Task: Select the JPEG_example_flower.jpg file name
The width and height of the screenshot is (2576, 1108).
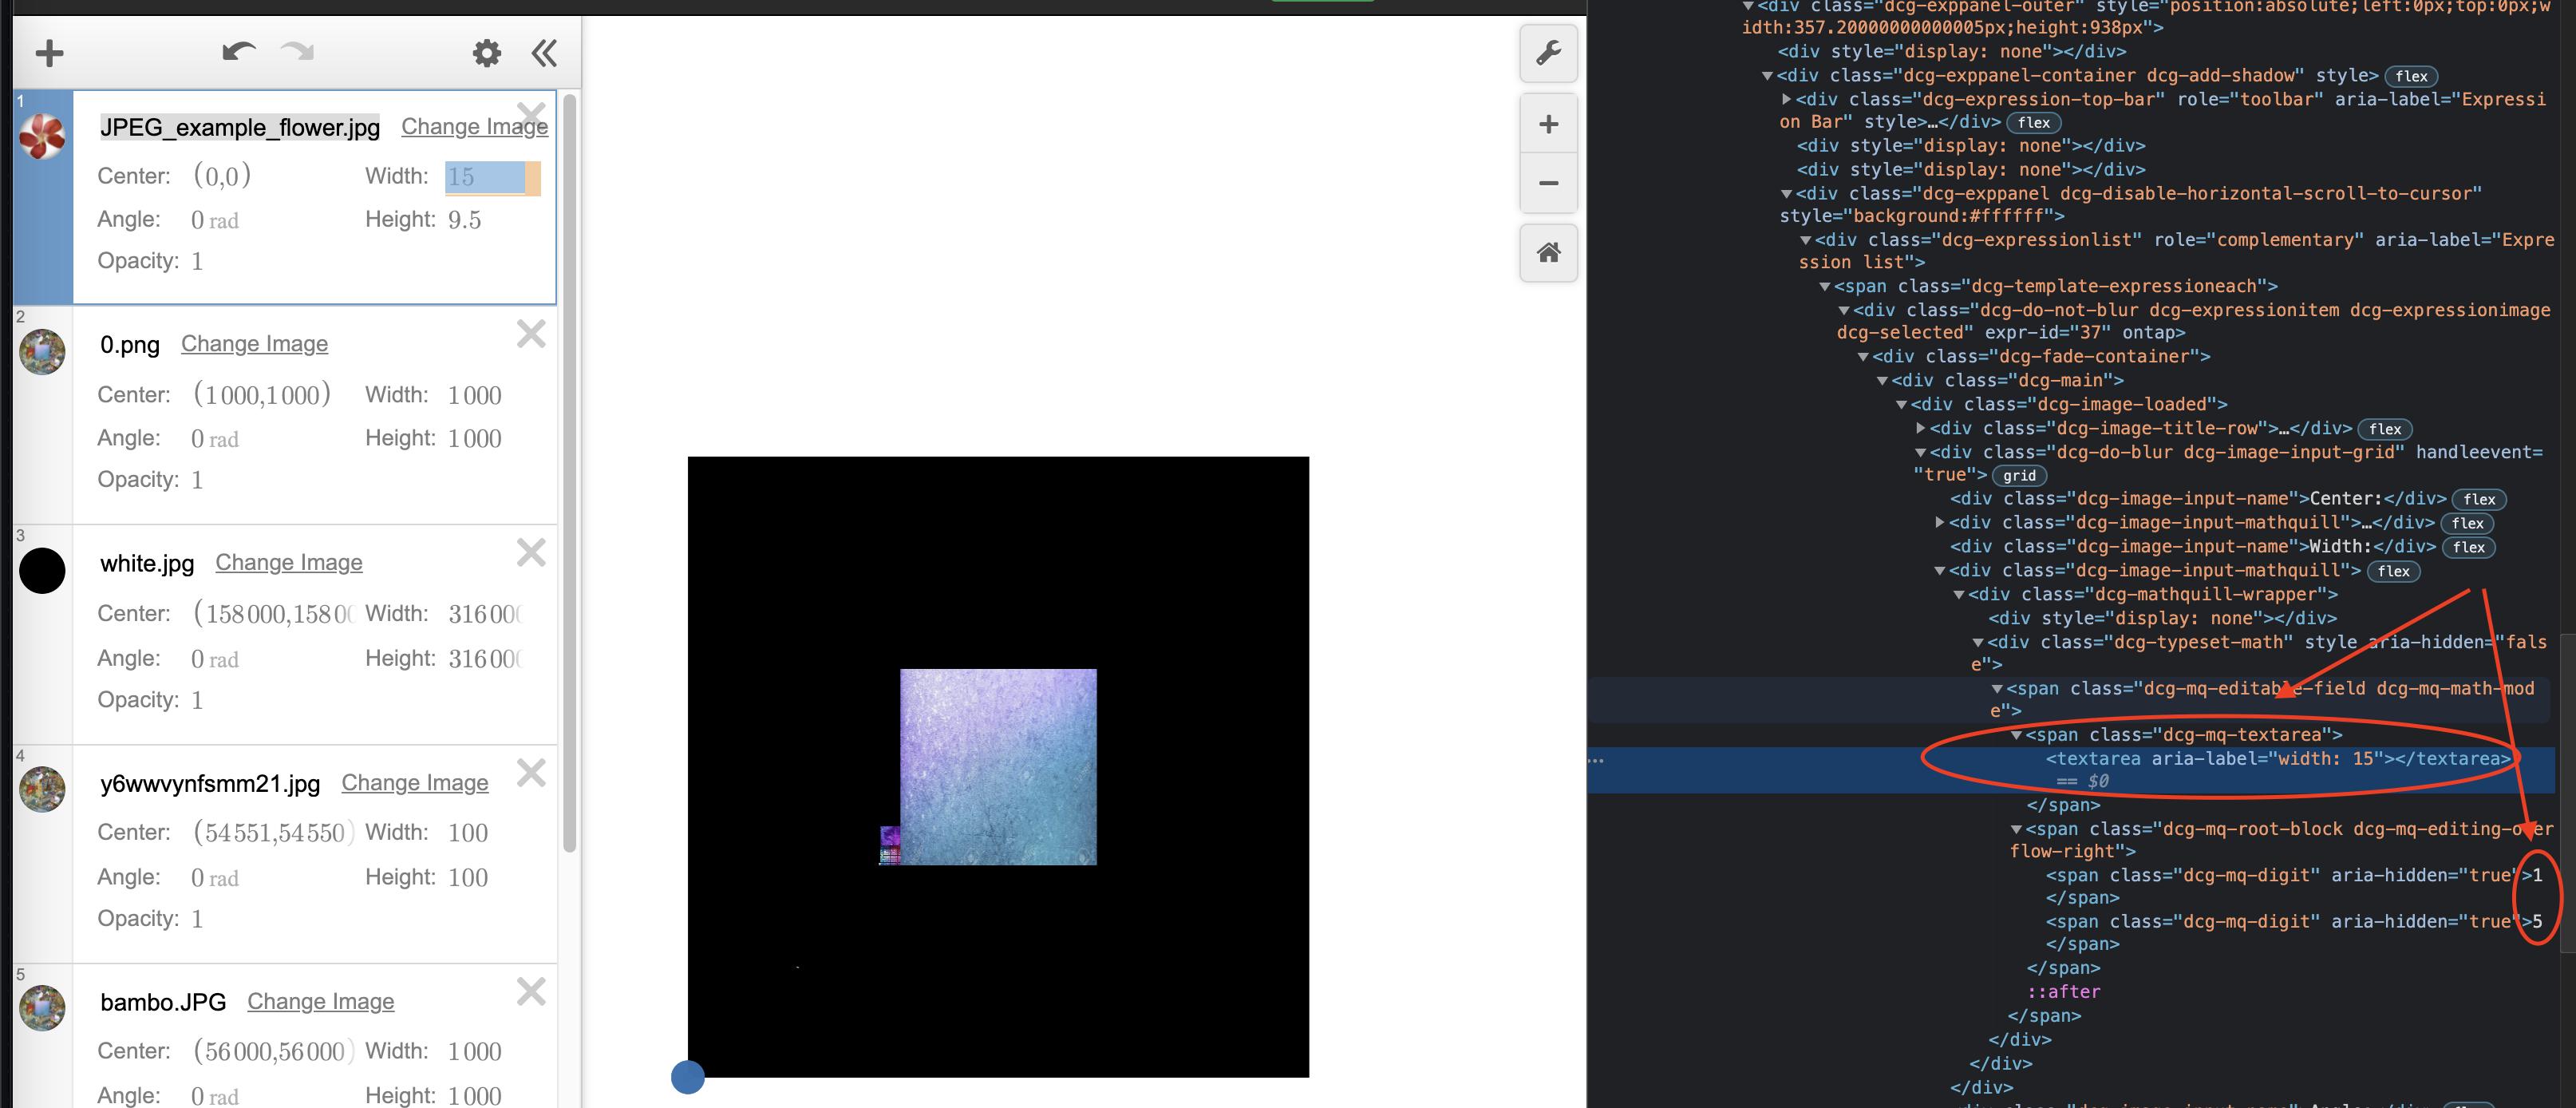Action: [240, 127]
